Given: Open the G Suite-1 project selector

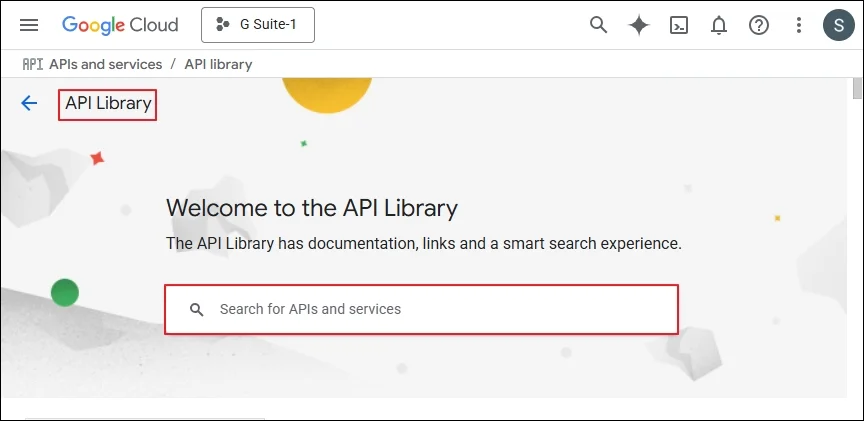Looking at the screenshot, I should click(x=258, y=25).
